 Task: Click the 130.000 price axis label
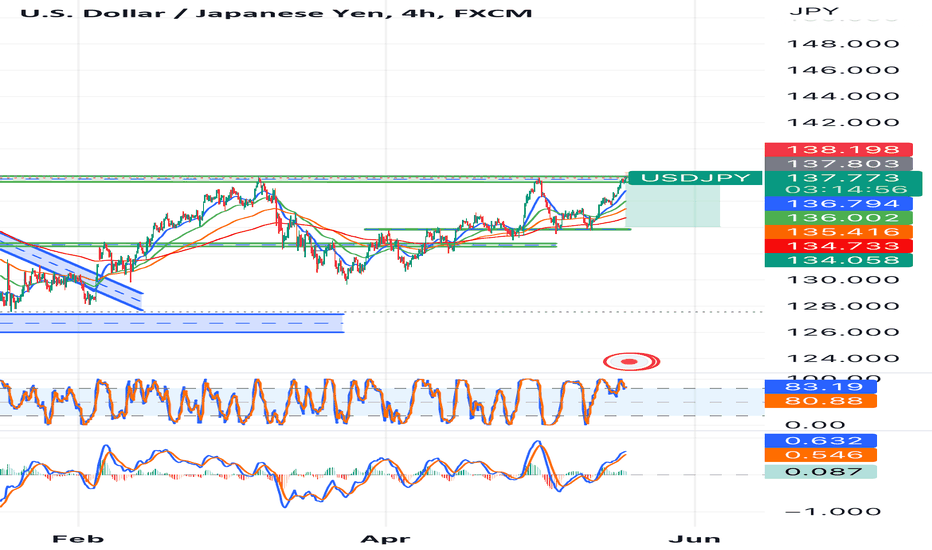click(842, 279)
